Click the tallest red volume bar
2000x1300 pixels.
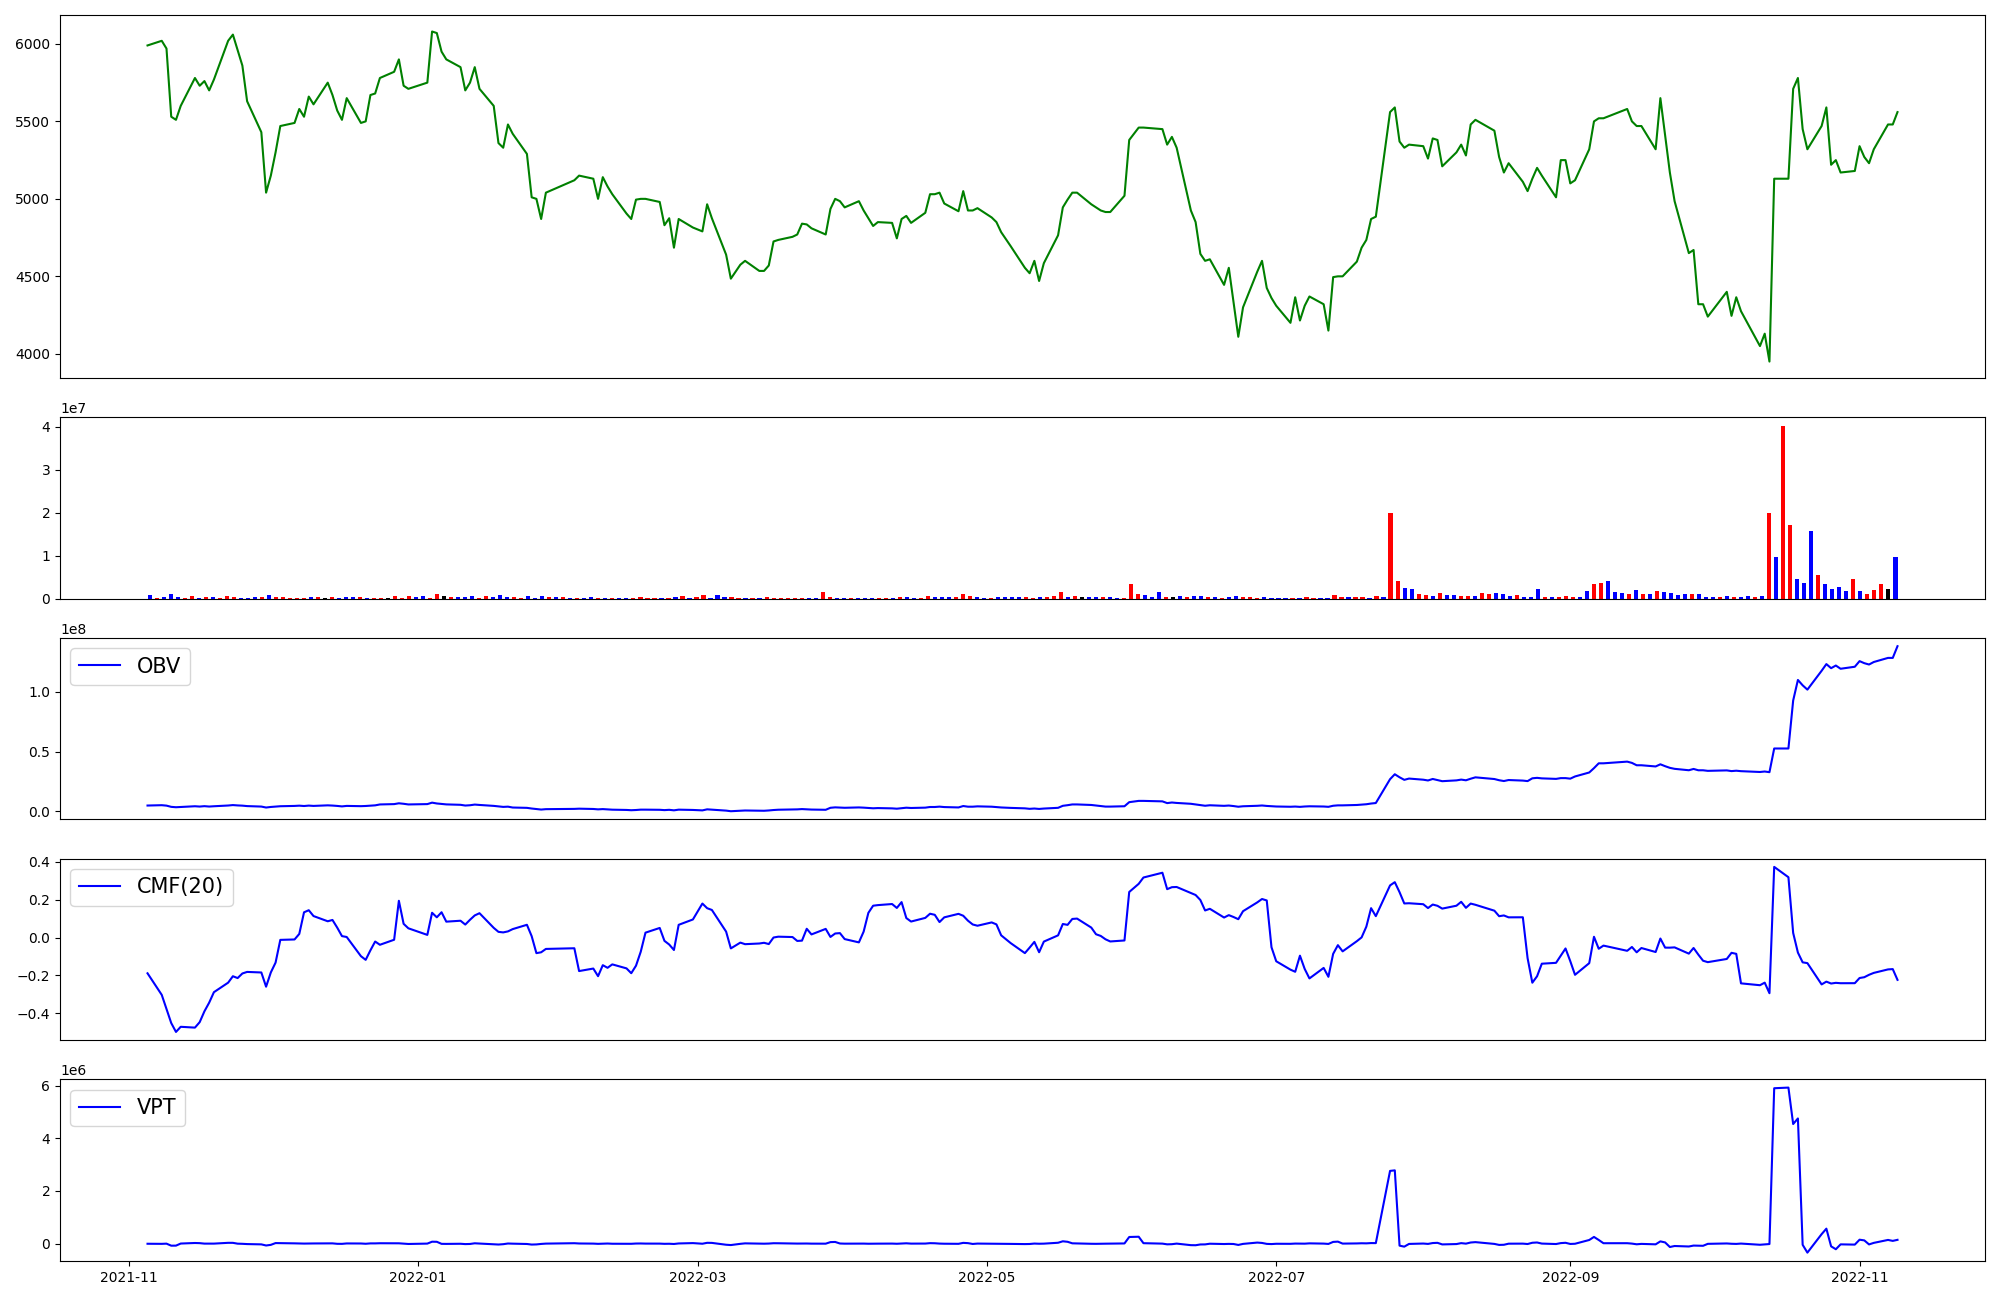point(1783,512)
